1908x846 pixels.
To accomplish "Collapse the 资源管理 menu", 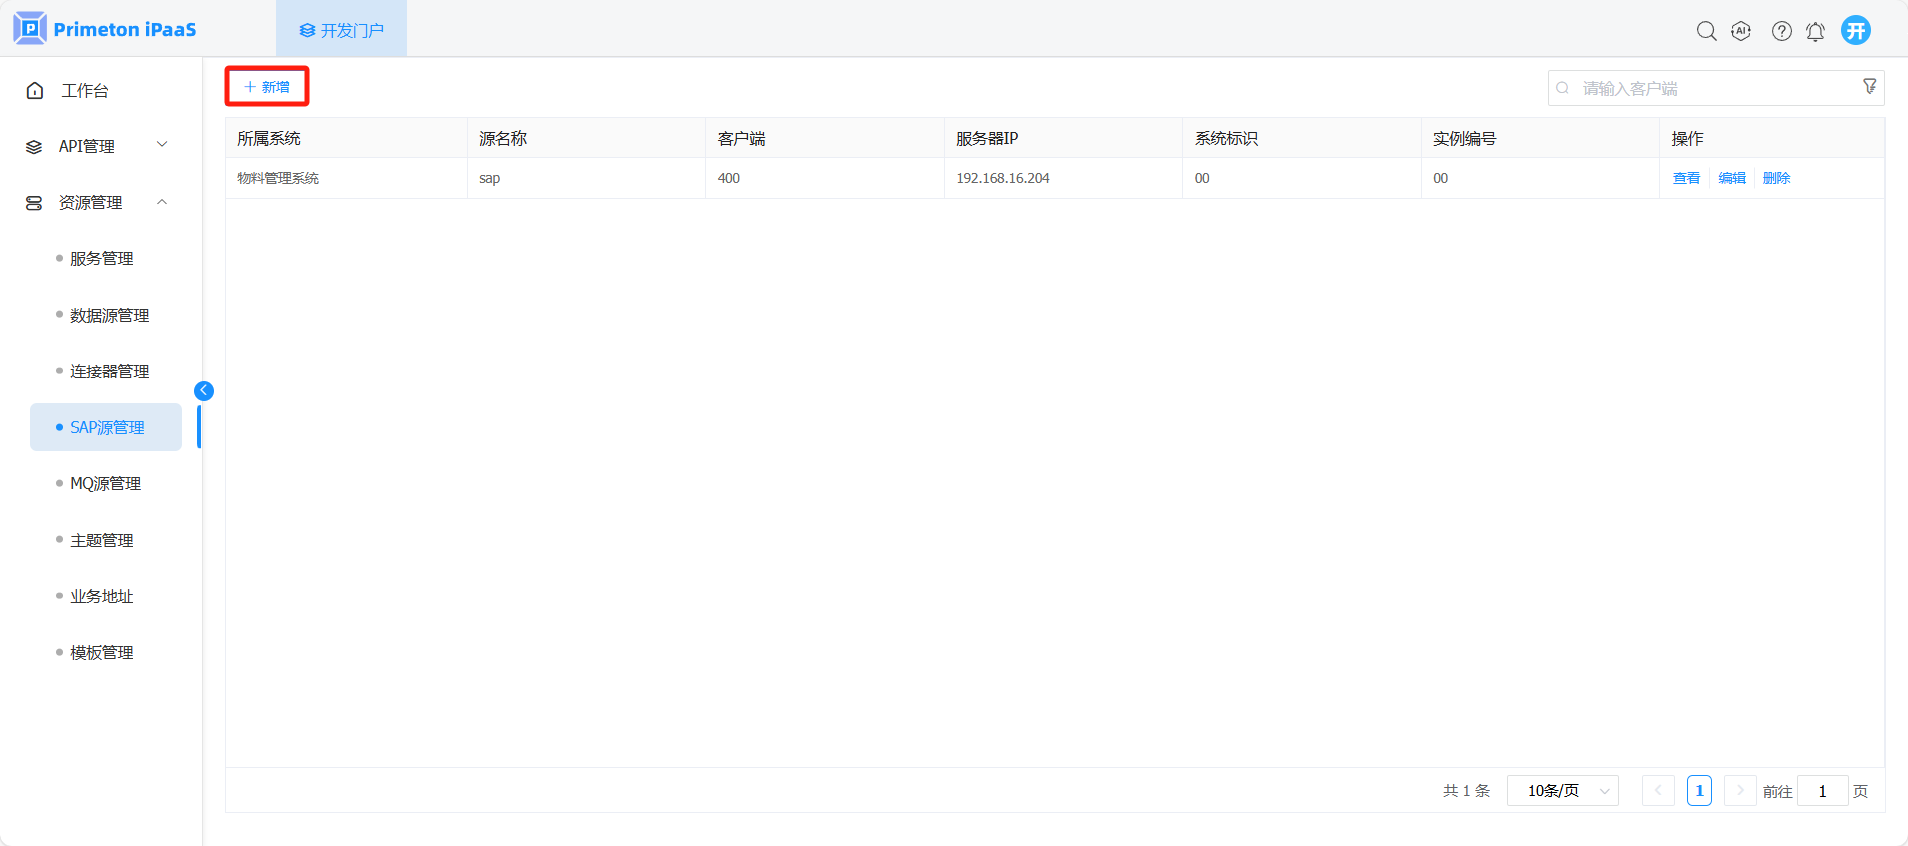I will tap(97, 202).
